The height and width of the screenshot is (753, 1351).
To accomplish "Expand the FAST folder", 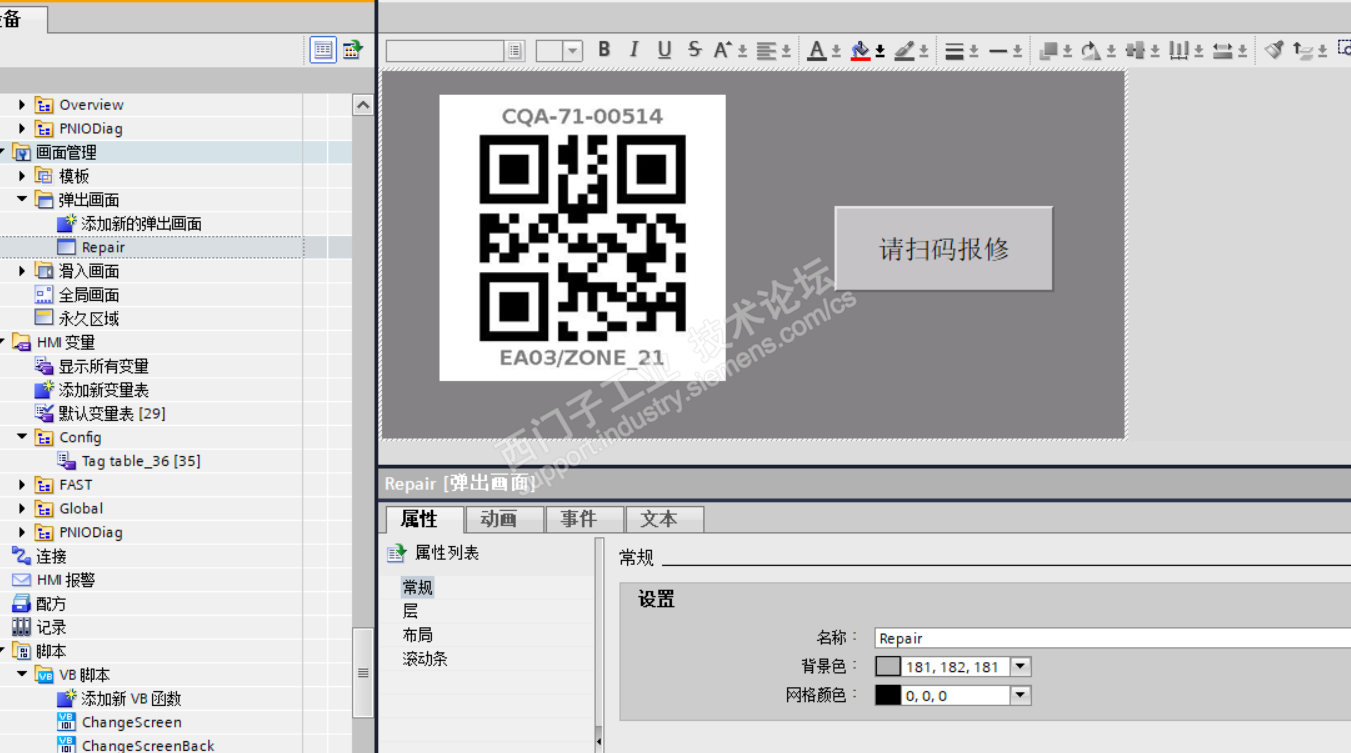I will (22, 485).
